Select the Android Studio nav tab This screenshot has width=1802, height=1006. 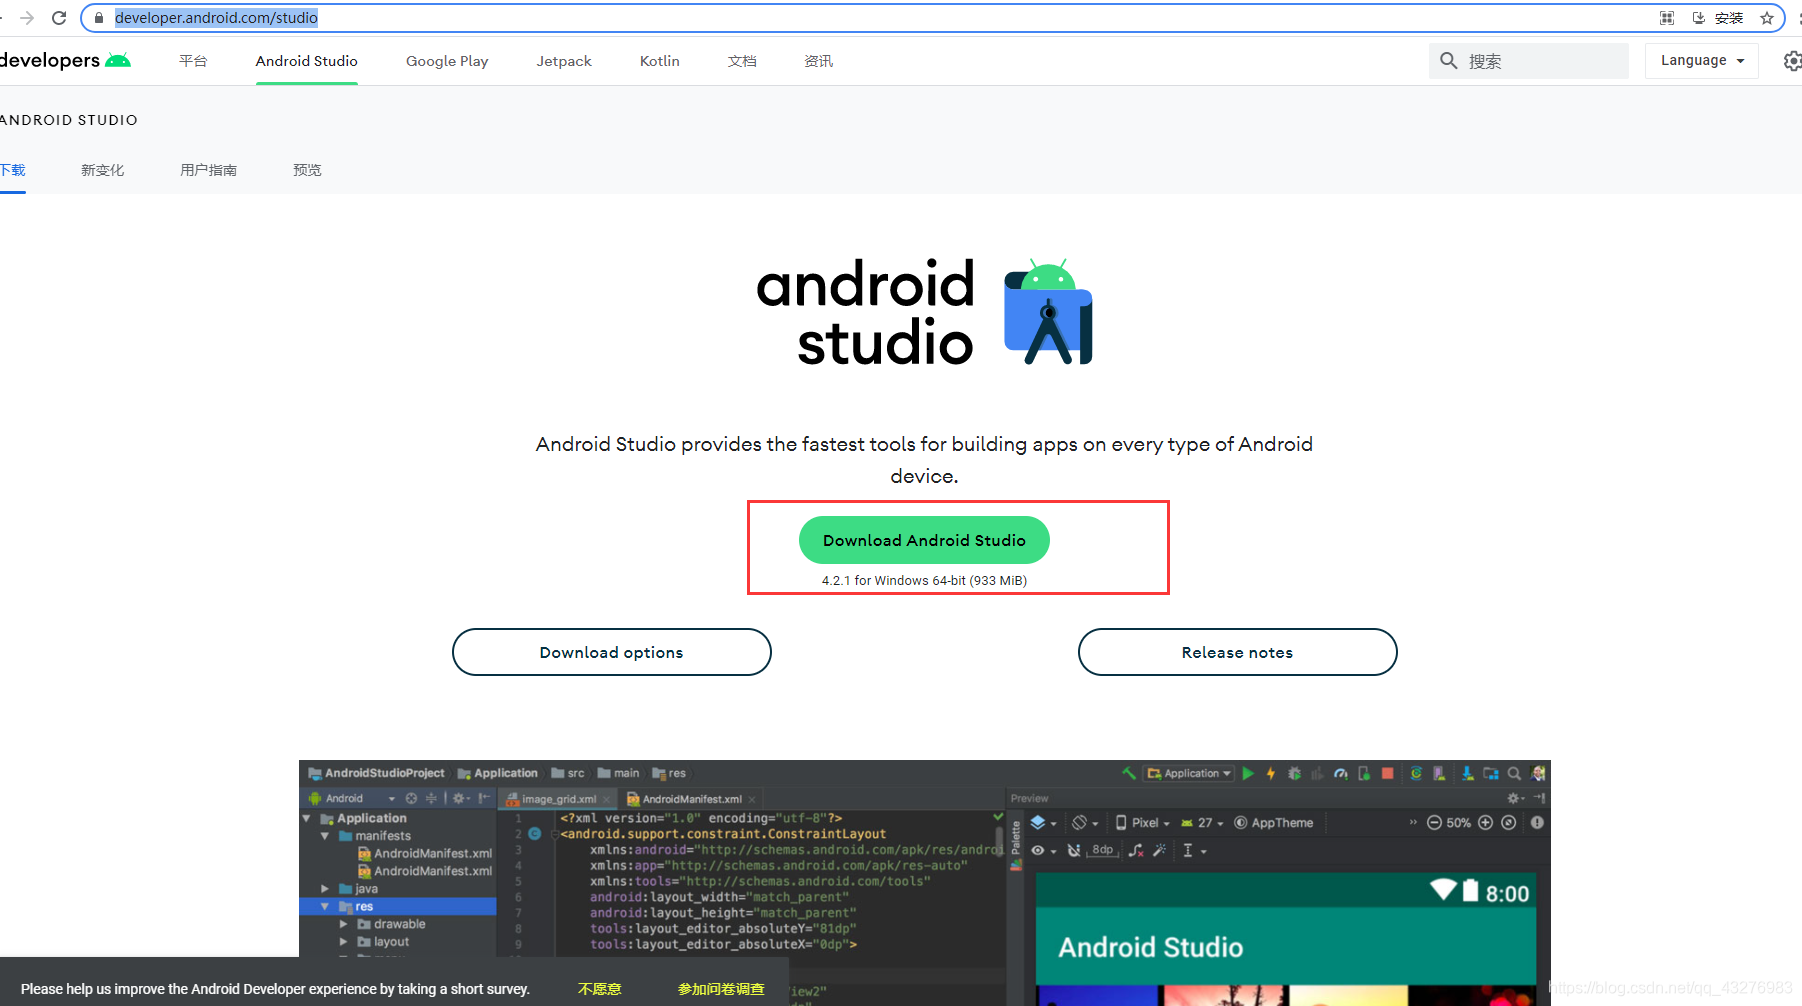[x=306, y=61]
